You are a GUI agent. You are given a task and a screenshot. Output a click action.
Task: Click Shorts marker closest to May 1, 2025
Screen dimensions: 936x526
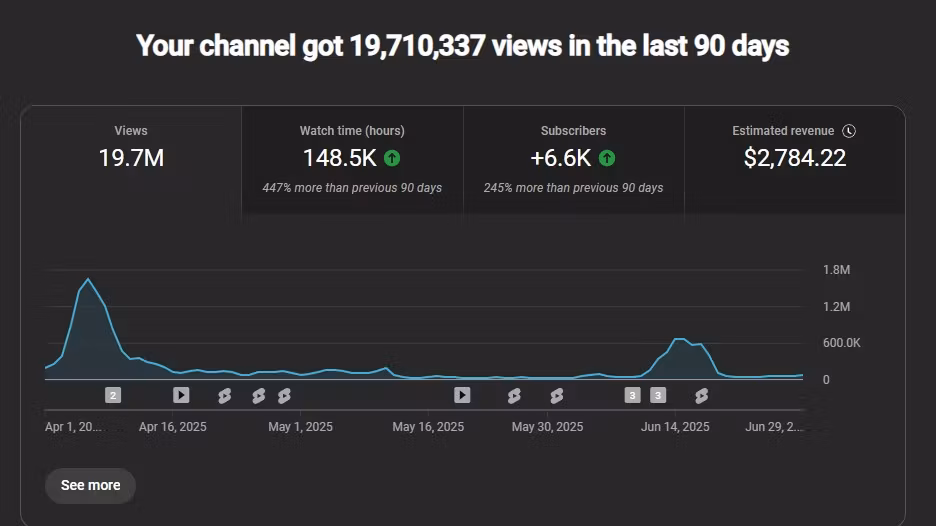coord(284,396)
